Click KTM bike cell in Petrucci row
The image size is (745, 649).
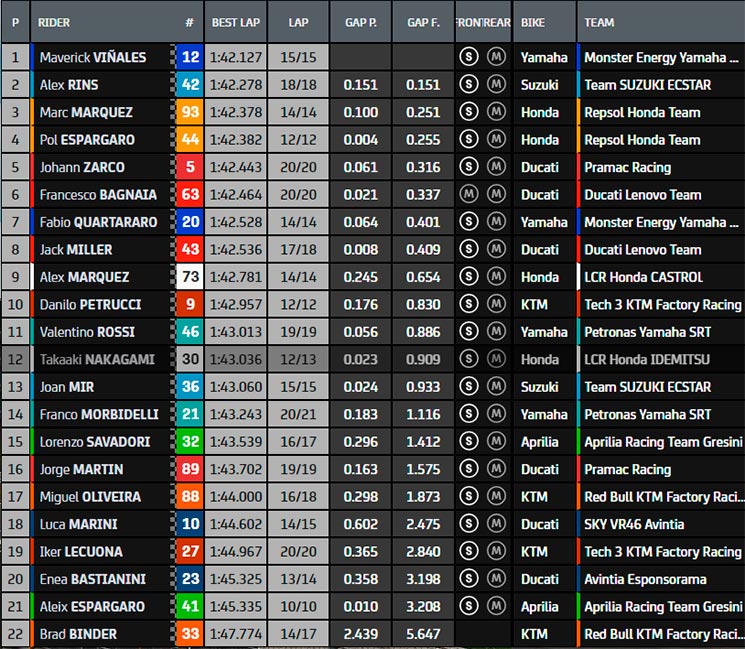544,305
